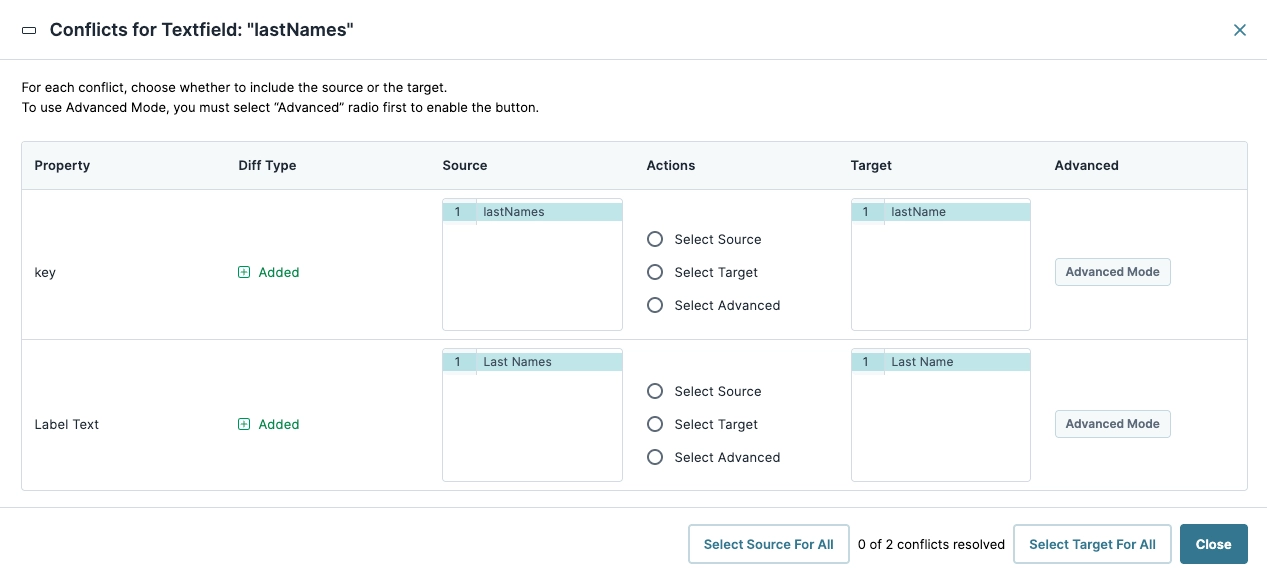This screenshot has height=576, width=1267.
Task: Click the green Added label in the key row
Action: (278, 272)
